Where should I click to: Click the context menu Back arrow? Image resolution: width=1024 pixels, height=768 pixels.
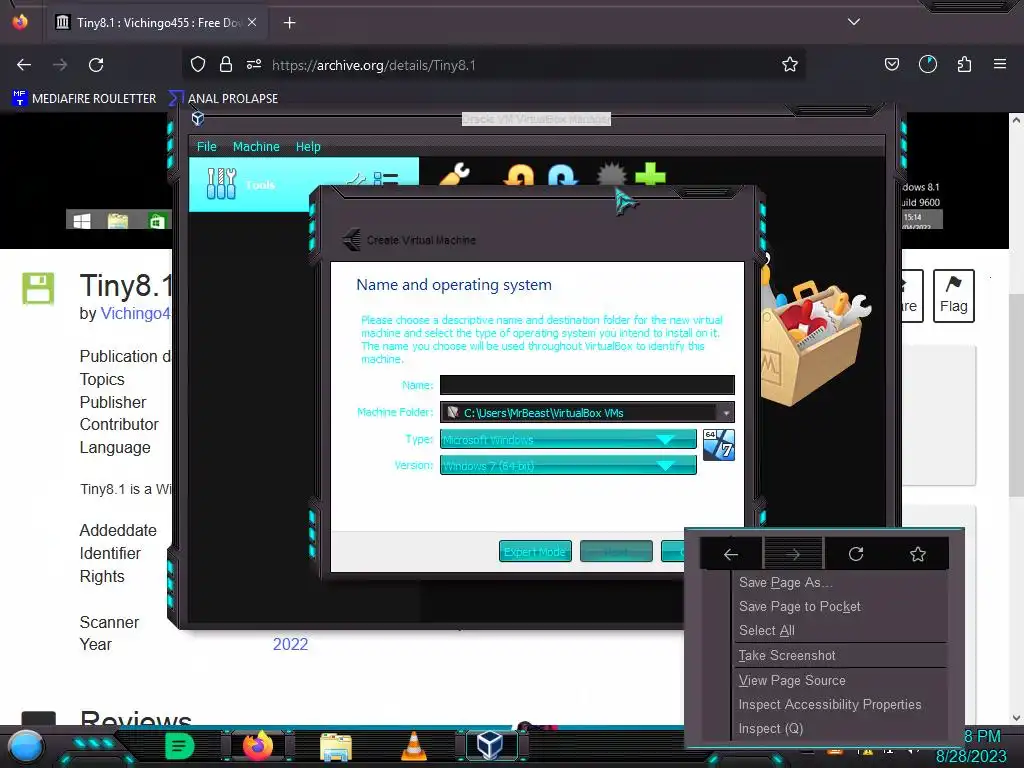[731, 554]
